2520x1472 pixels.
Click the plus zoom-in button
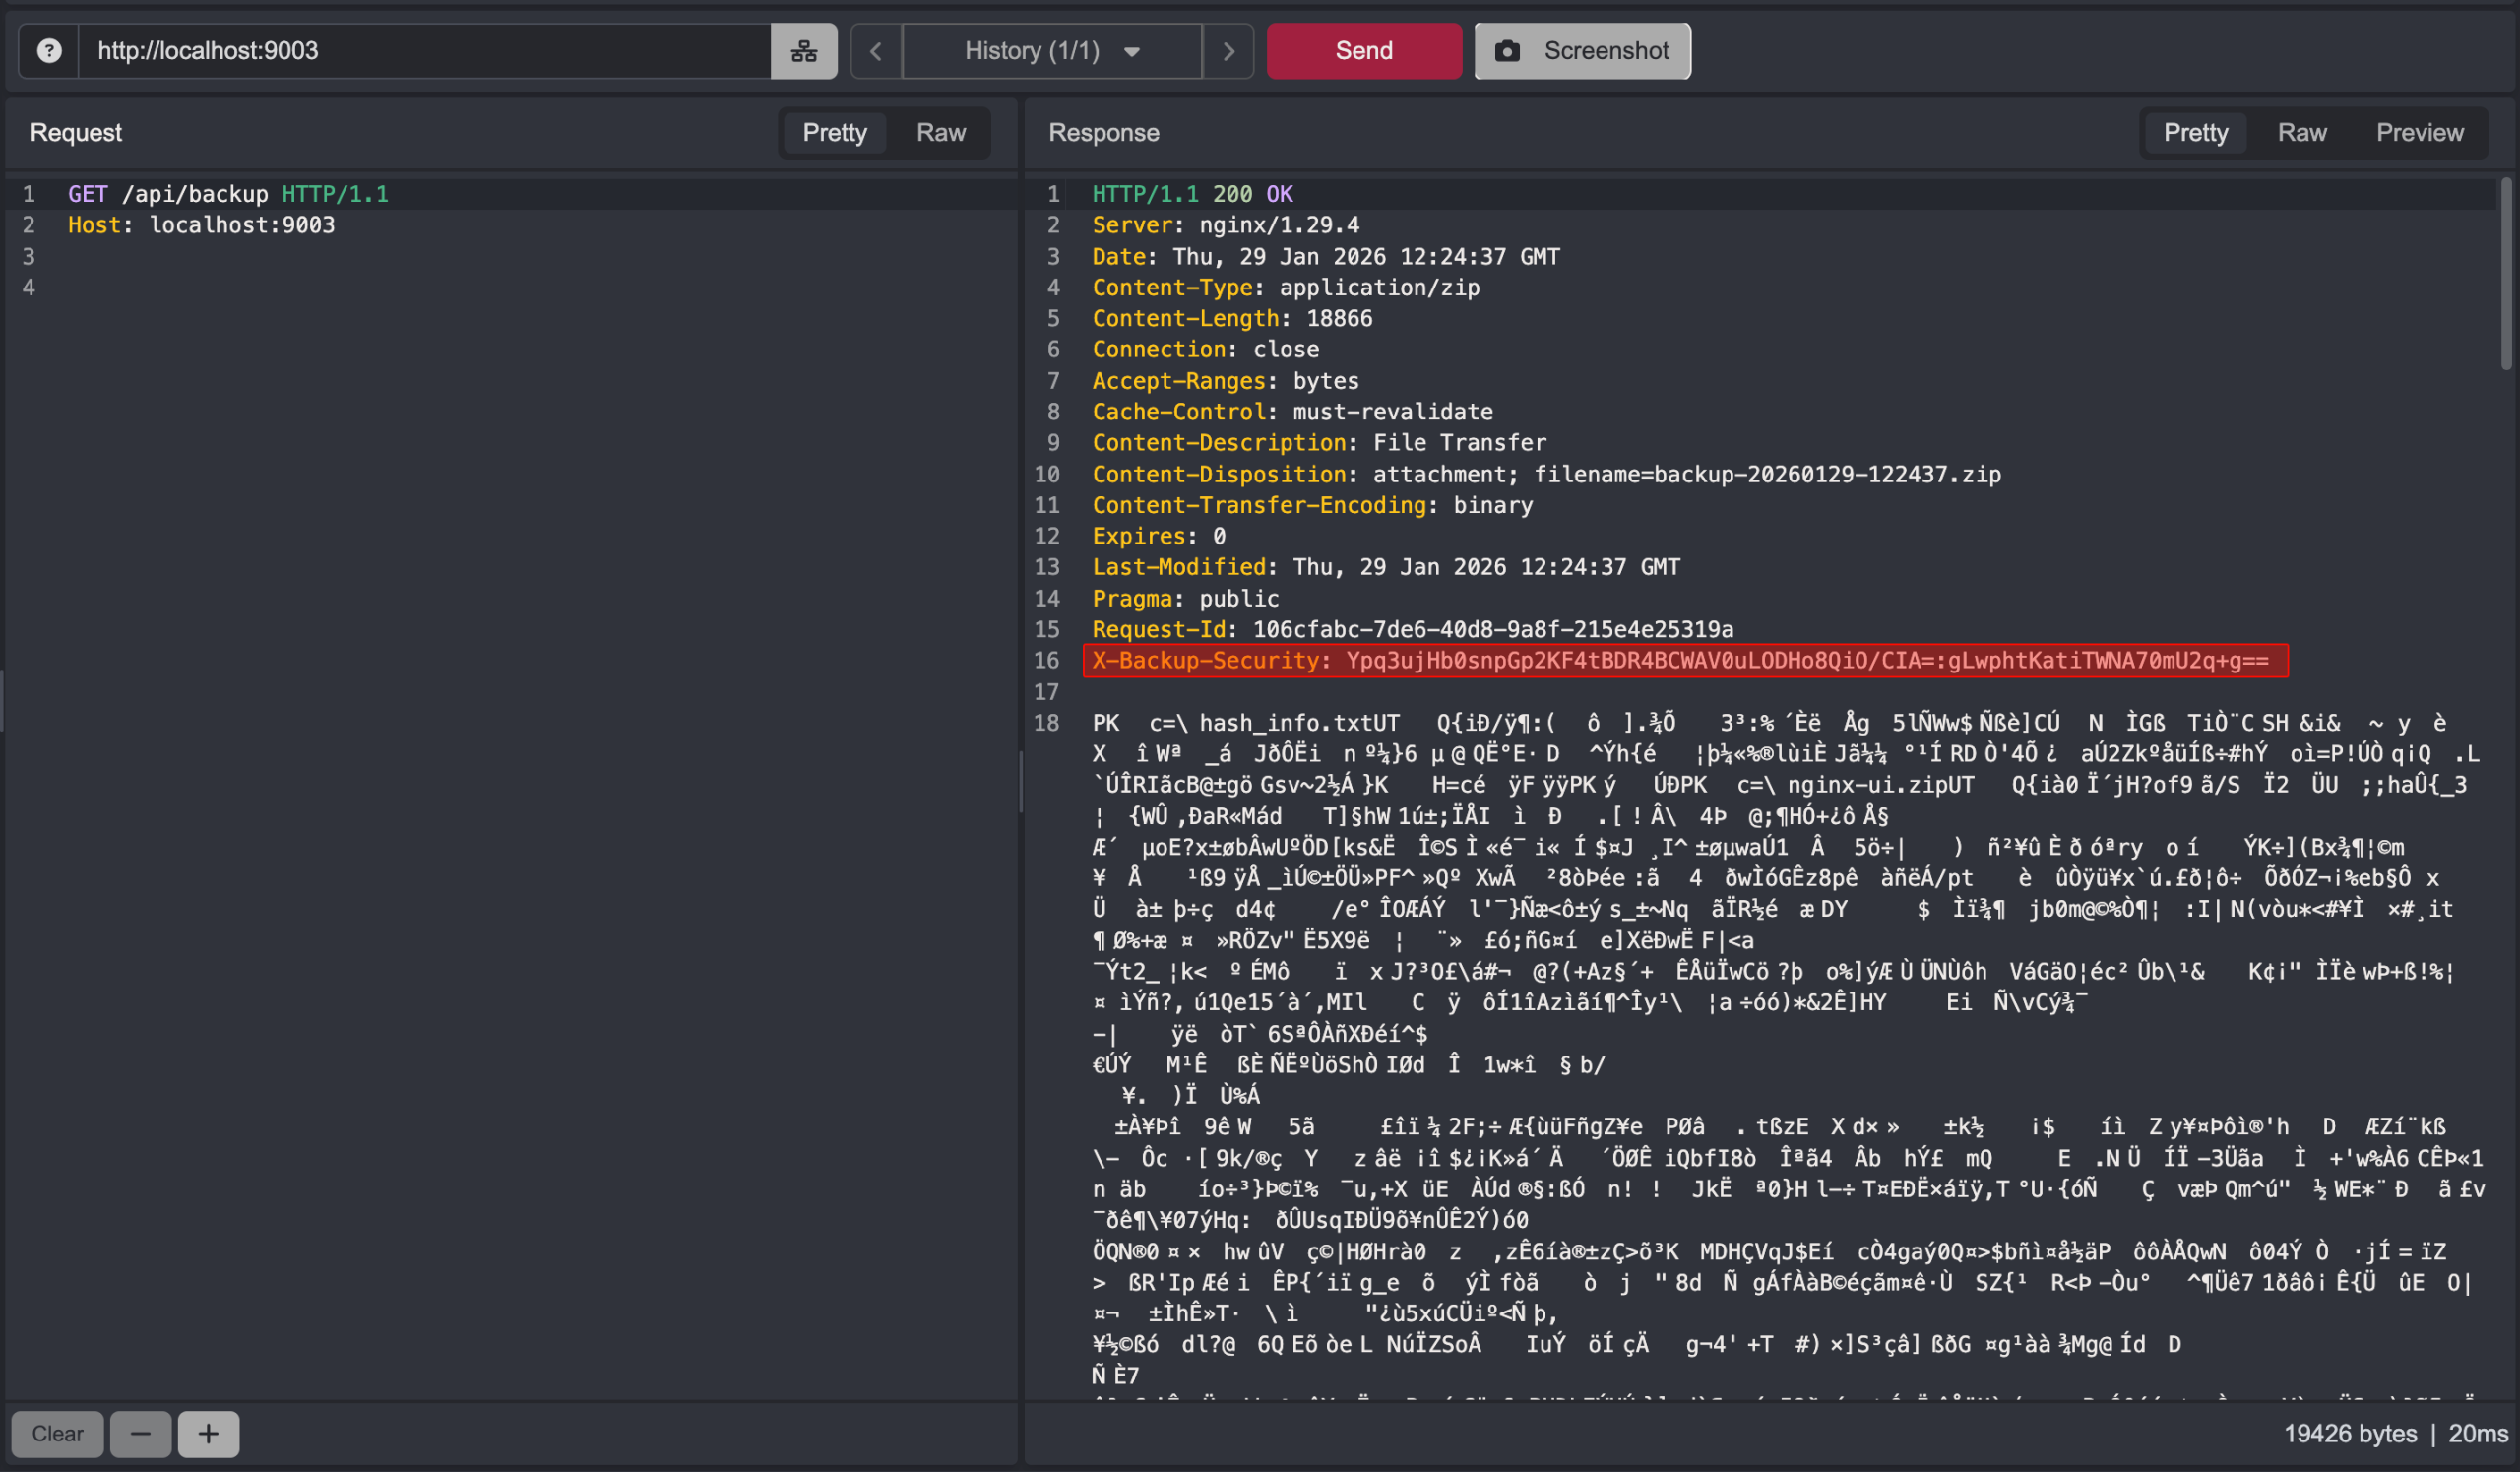tap(208, 1433)
